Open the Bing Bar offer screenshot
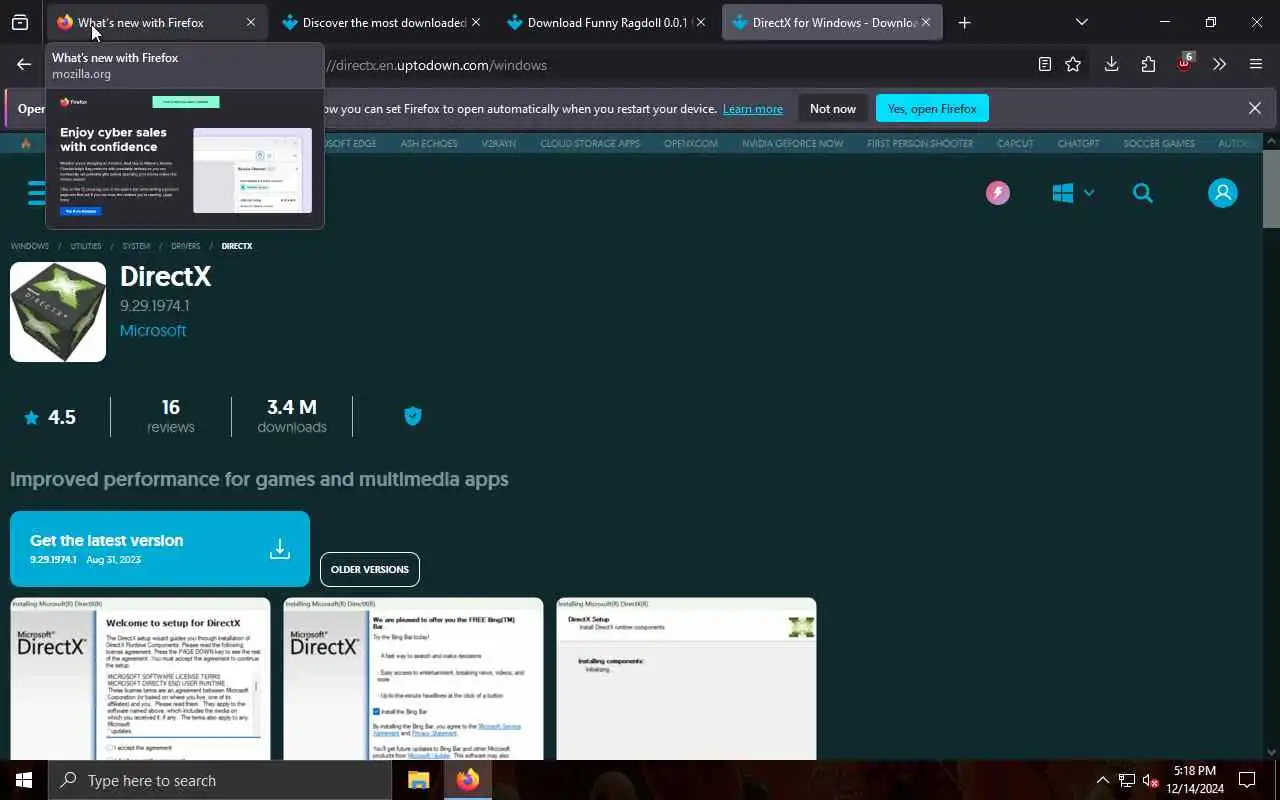The width and height of the screenshot is (1280, 800). click(413, 678)
